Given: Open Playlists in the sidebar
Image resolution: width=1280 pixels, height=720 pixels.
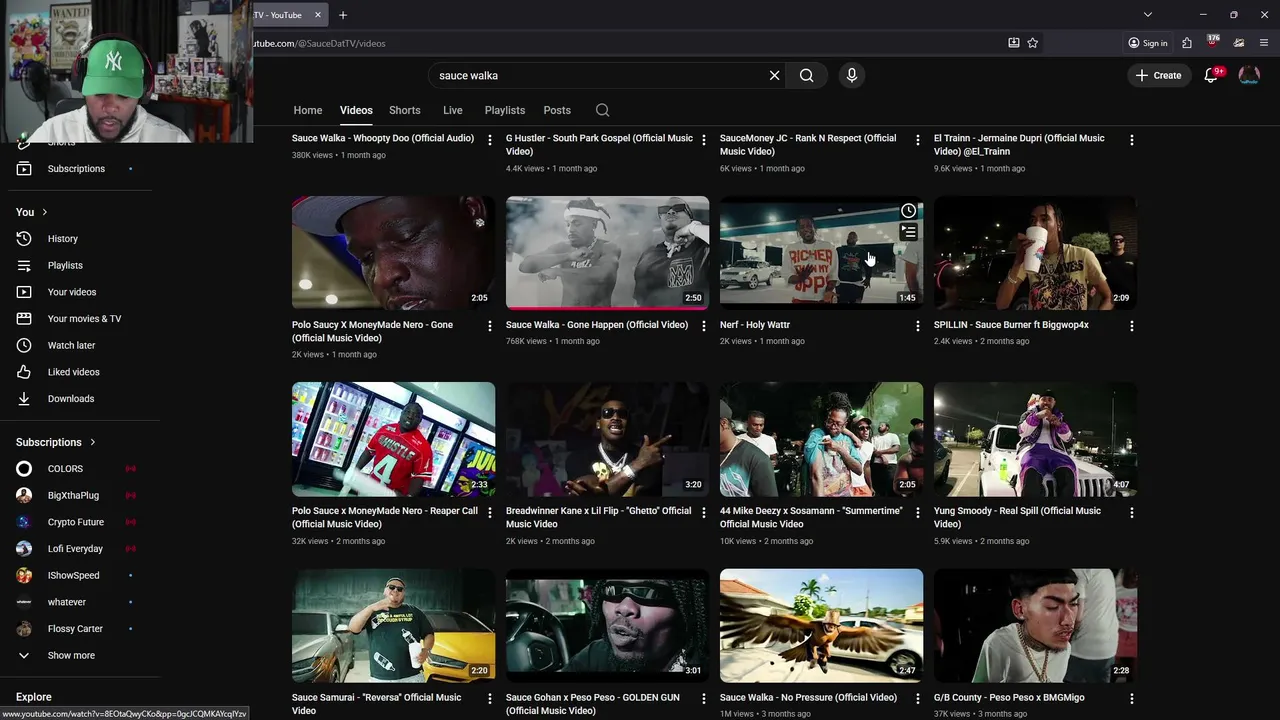Looking at the screenshot, I should pyautogui.click(x=78, y=265).
